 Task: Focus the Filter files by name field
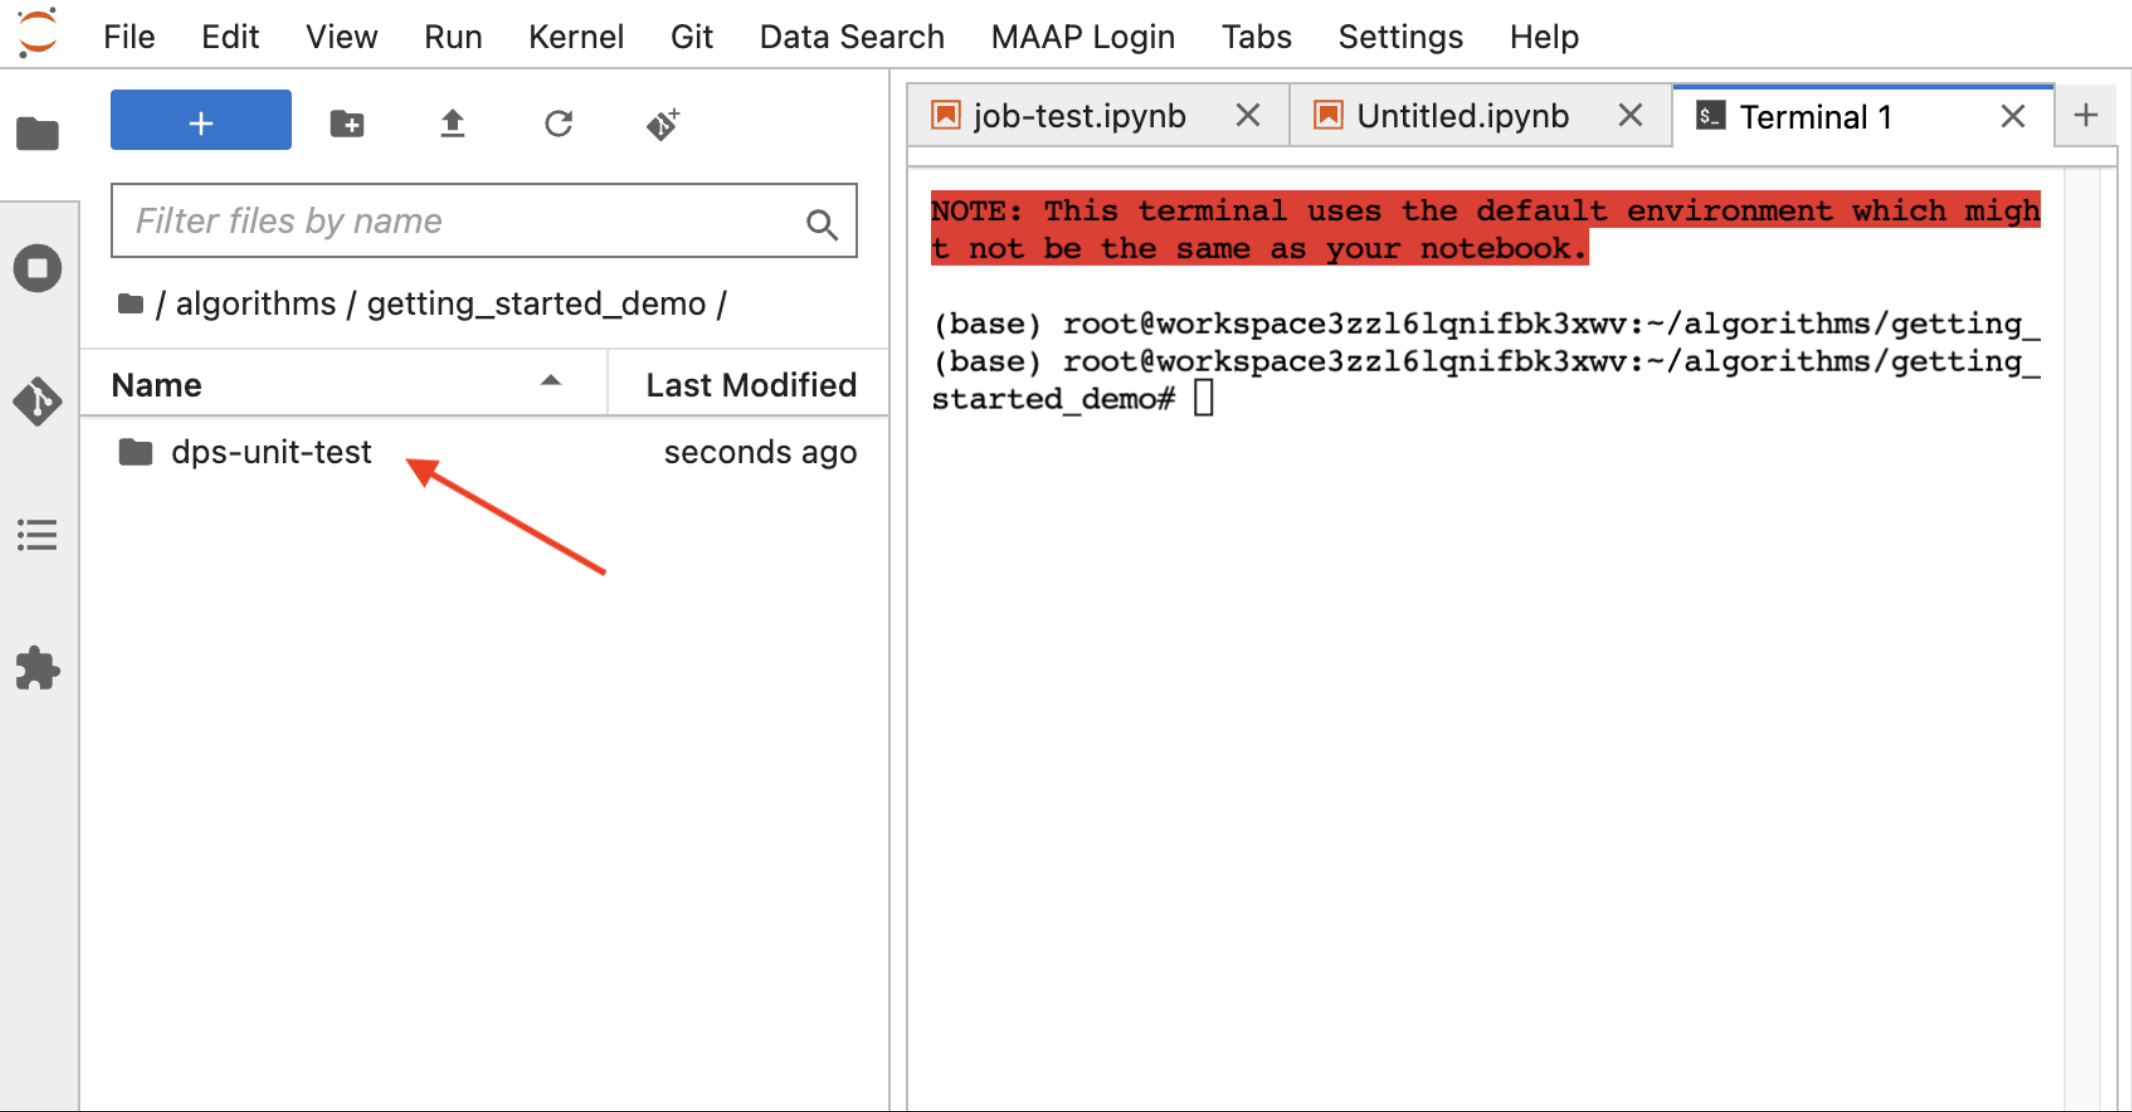484,220
